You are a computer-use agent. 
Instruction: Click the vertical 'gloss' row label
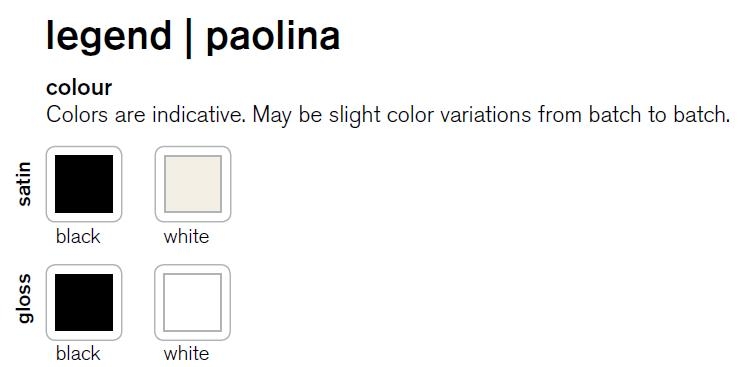click(24, 299)
